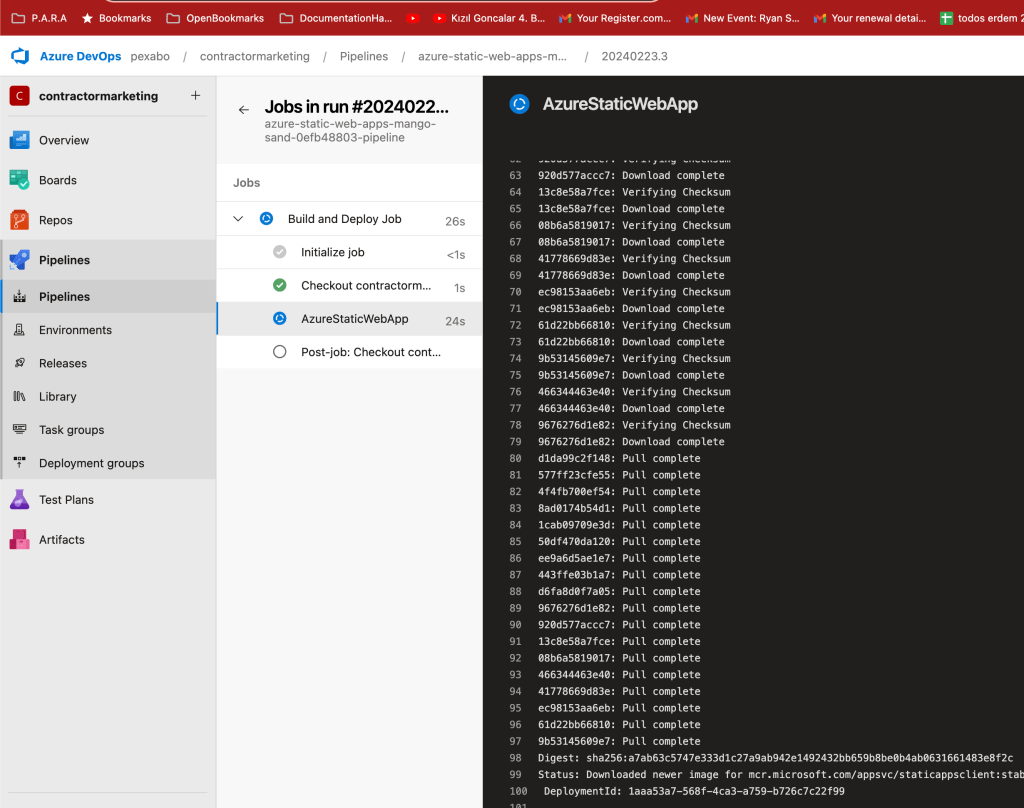Viewport: 1024px width, 808px height.
Task: Click the contractormarketing project name
Action: (99, 96)
